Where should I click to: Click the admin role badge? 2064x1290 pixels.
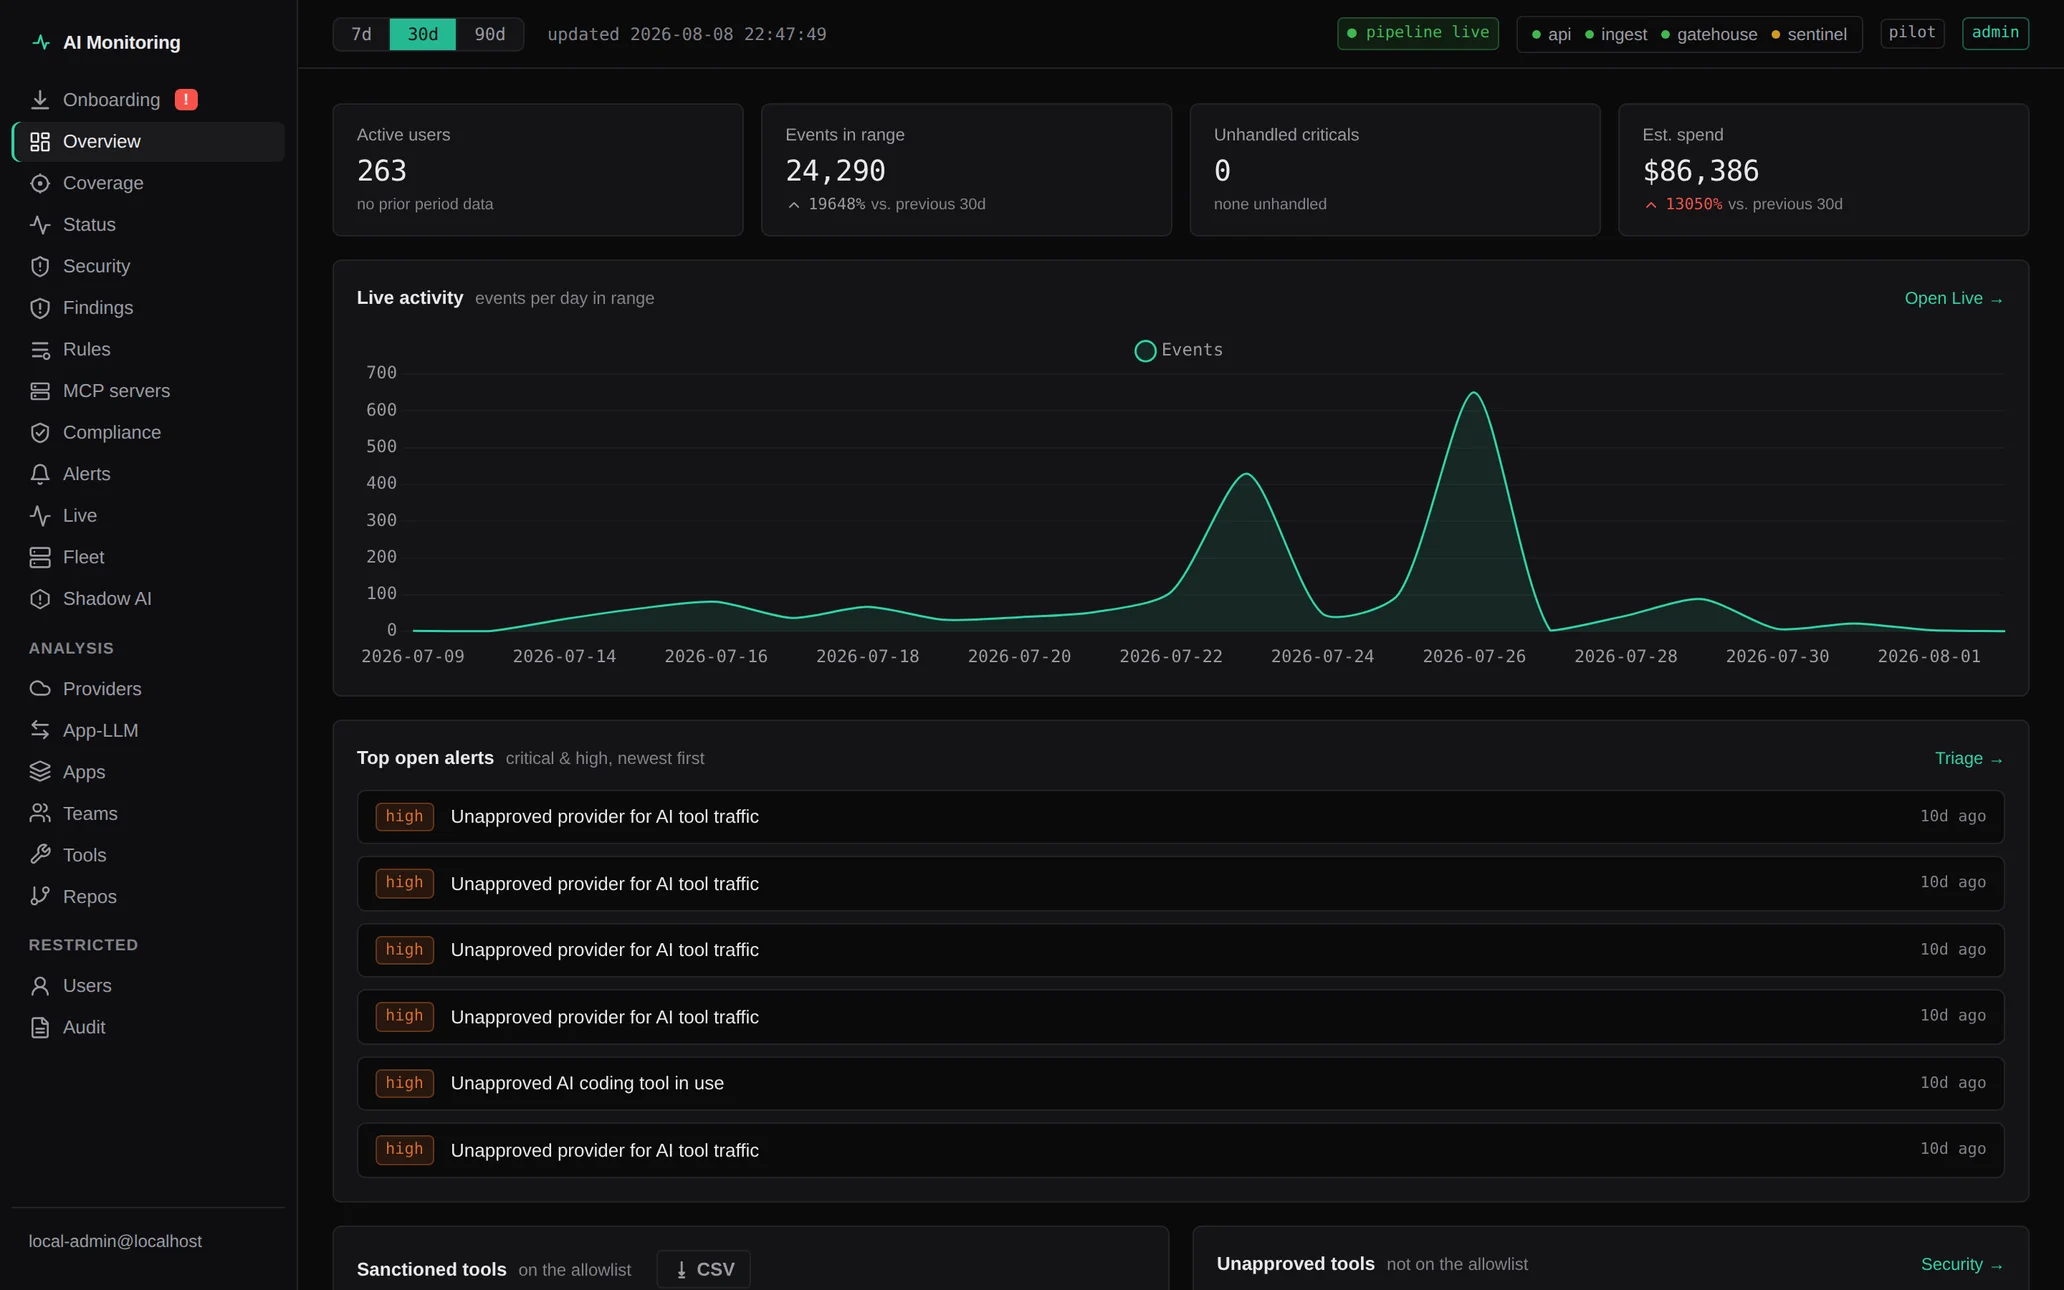[x=1995, y=33]
